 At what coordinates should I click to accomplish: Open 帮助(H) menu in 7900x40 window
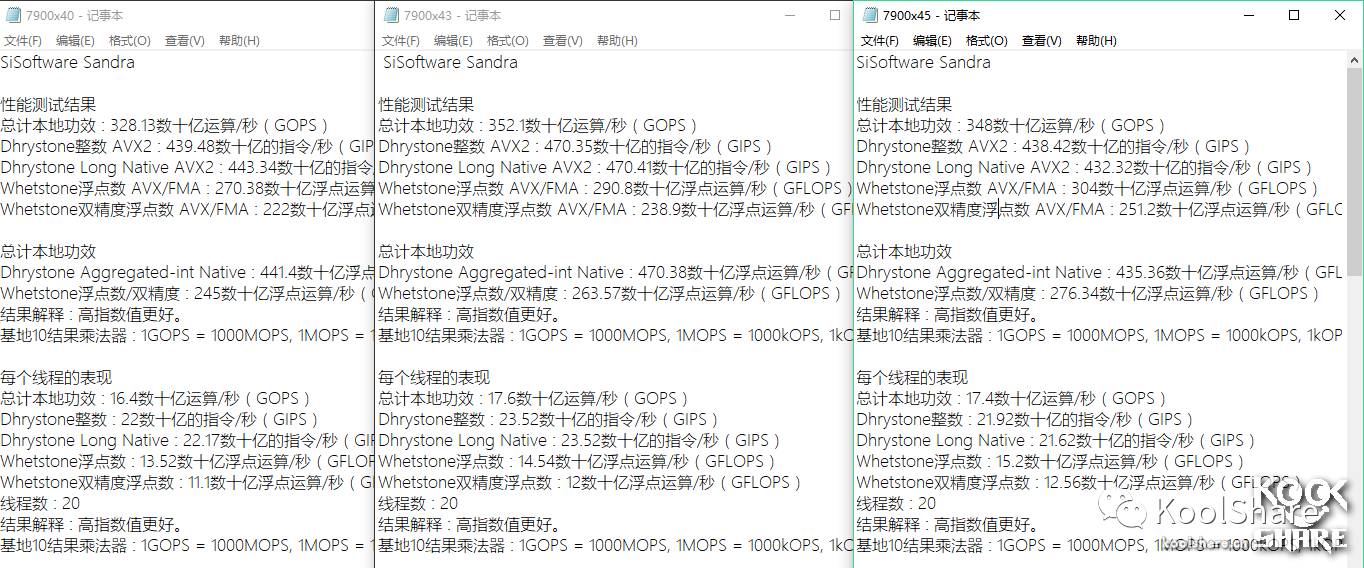coord(239,41)
